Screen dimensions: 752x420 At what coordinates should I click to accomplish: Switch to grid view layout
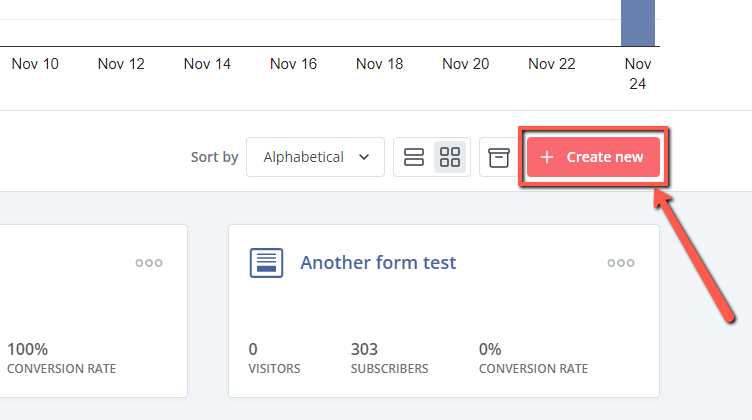(450, 157)
